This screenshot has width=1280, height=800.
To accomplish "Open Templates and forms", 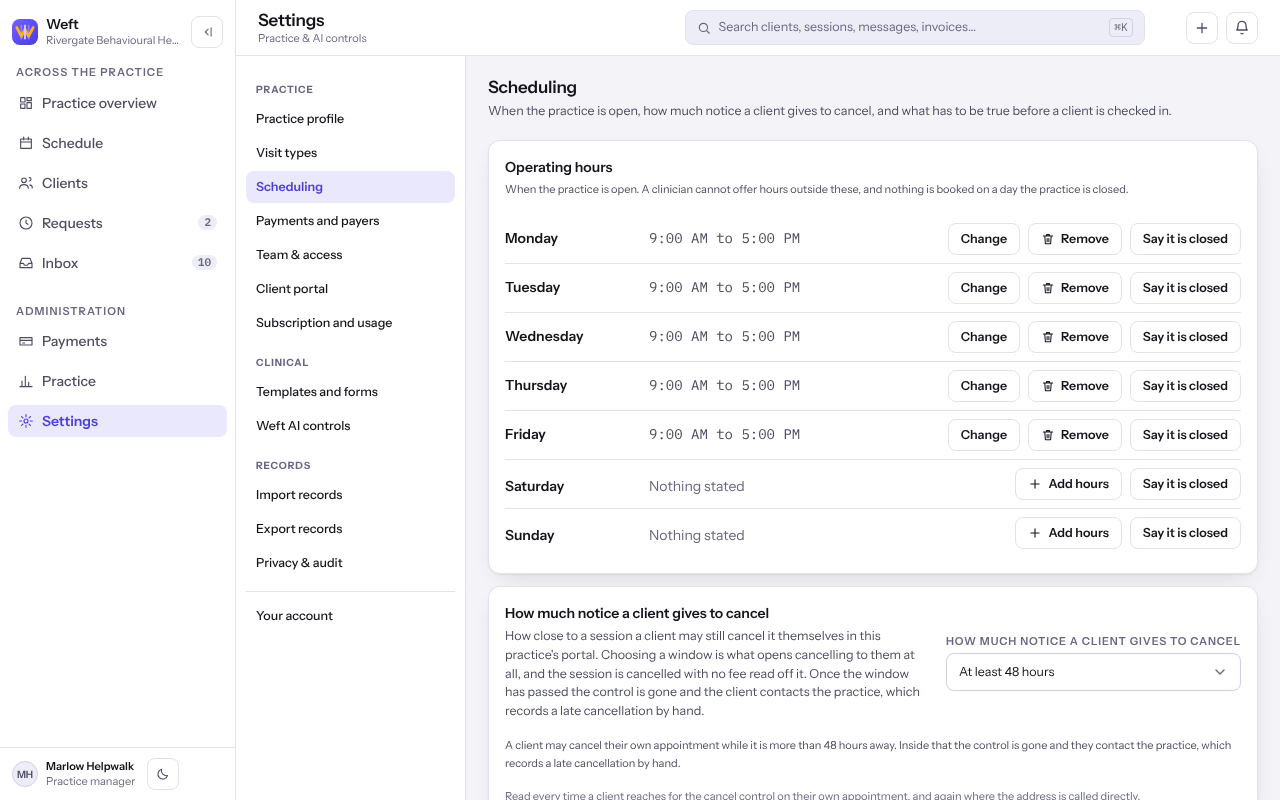I will (x=350, y=392).
